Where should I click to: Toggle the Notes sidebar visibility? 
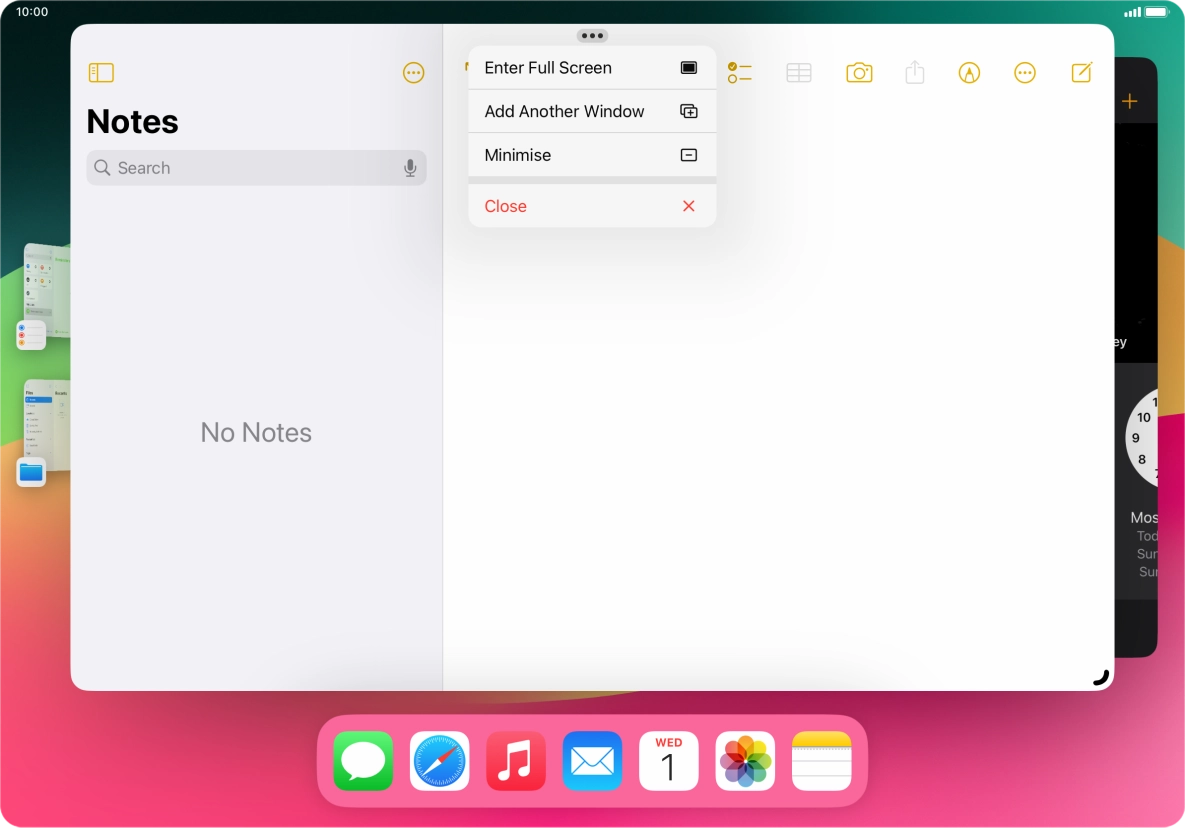coord(101,72)
